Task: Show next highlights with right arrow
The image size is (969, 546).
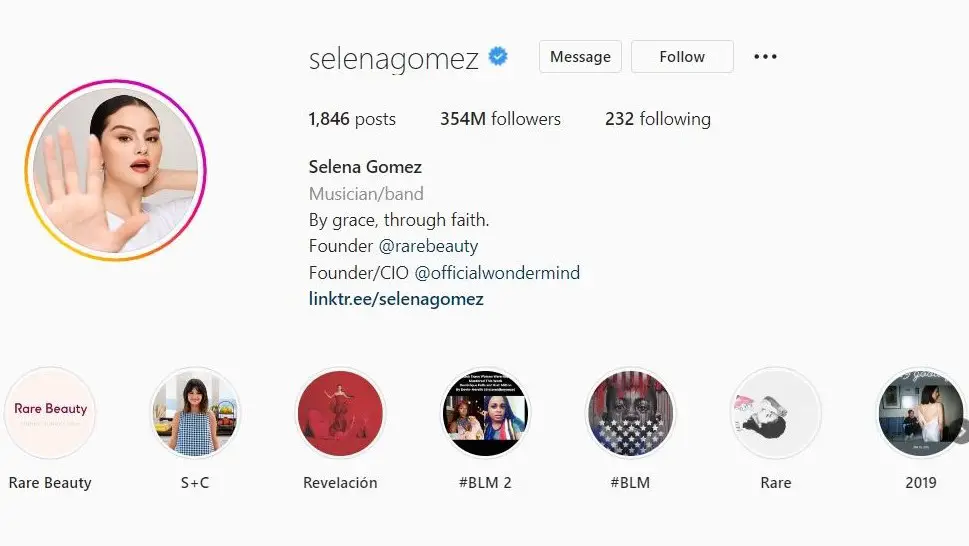Action: click(962, 430)
